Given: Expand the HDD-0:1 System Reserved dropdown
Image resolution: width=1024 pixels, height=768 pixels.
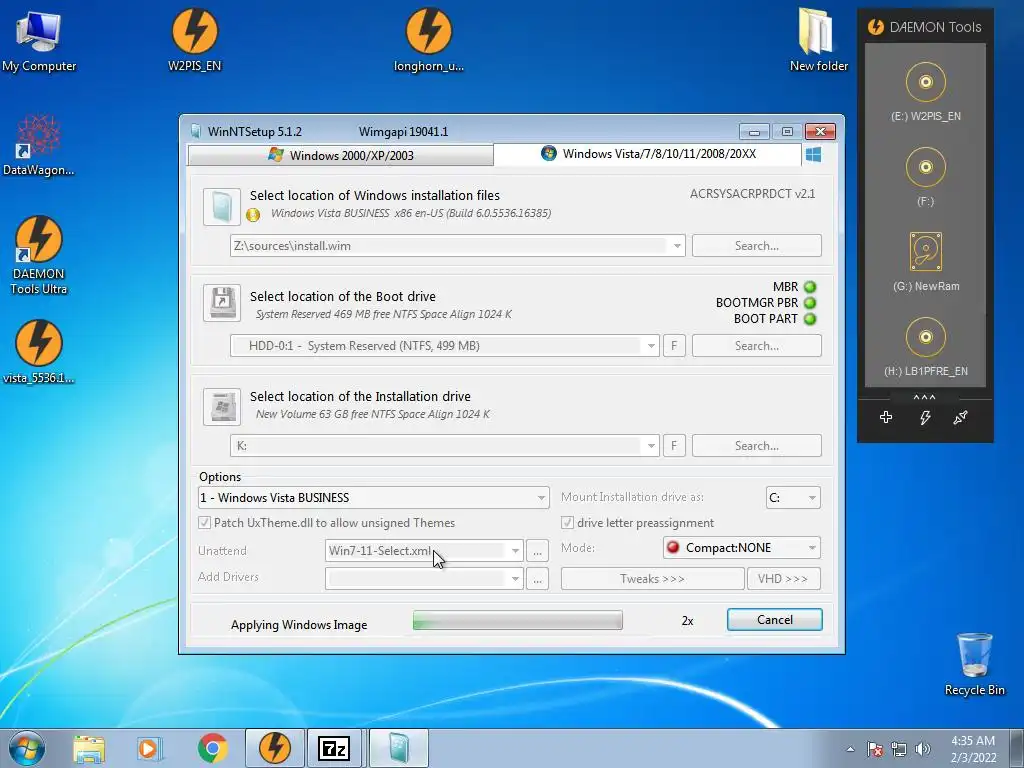Looking at the screenshot, I should pyautogui.click(x=651, y=346).
